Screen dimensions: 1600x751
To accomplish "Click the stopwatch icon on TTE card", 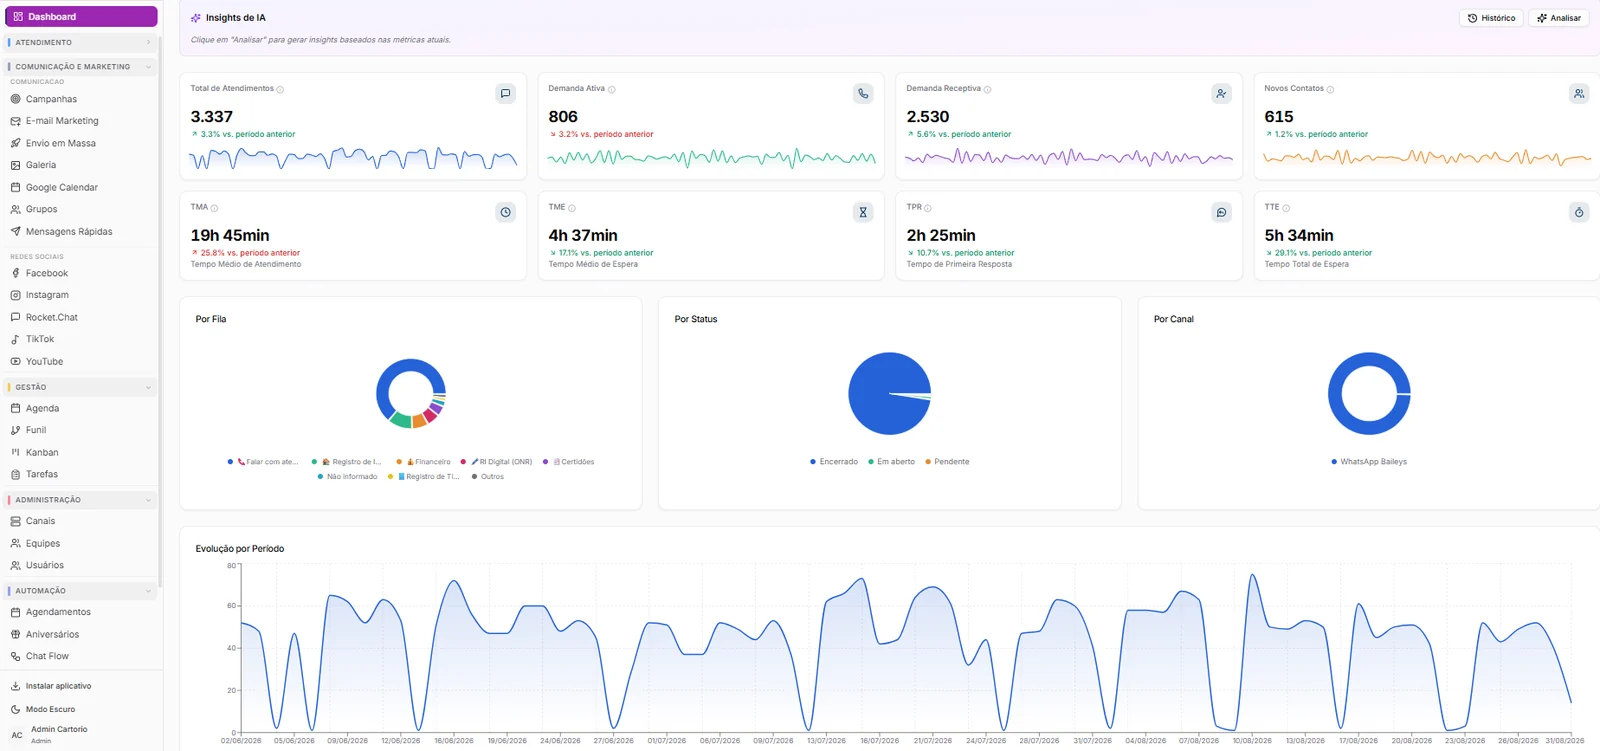I will tap(1579, 212).
